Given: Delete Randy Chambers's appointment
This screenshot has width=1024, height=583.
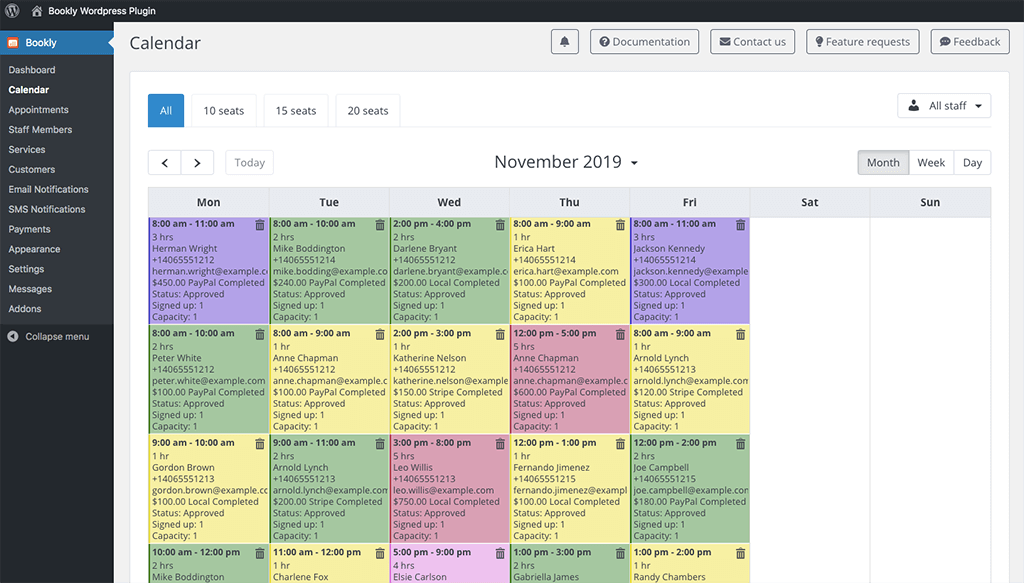Looking at the screenshot, I should pyautogui.click(x=740, y=554).
